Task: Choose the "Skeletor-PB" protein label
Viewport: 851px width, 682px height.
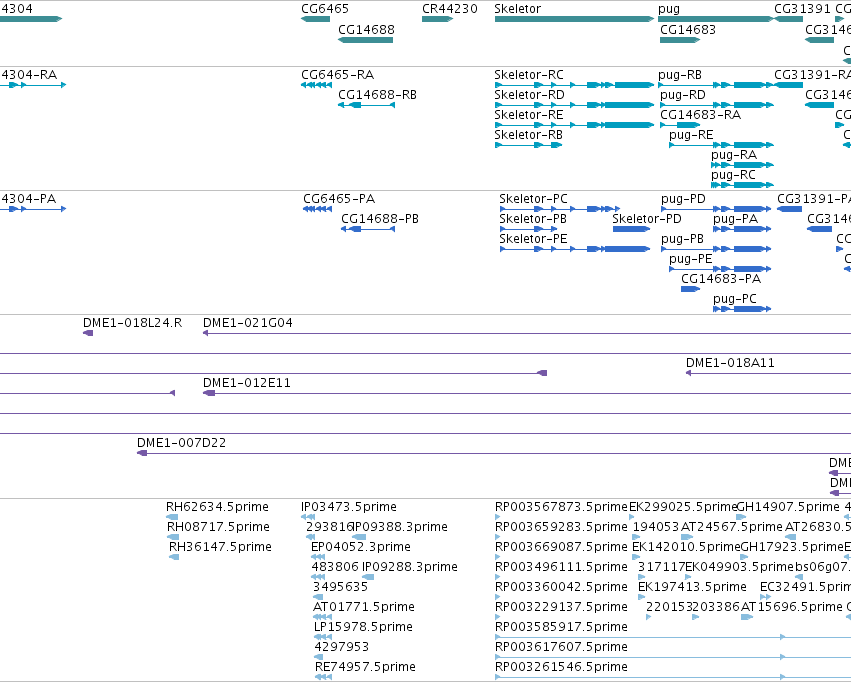Action: click(533, 219)
